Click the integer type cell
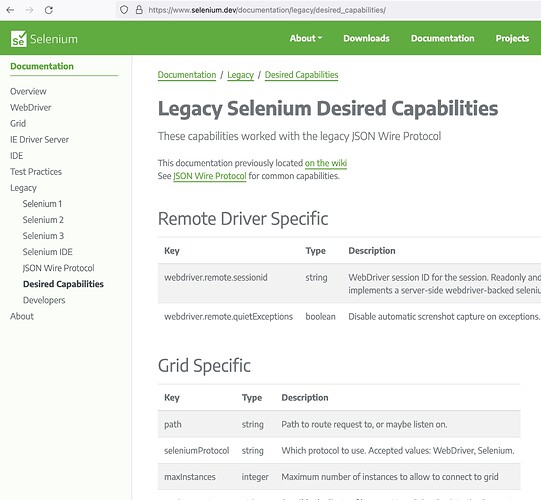The width and height of the screenshot is (541, 500). click(255, 477)
